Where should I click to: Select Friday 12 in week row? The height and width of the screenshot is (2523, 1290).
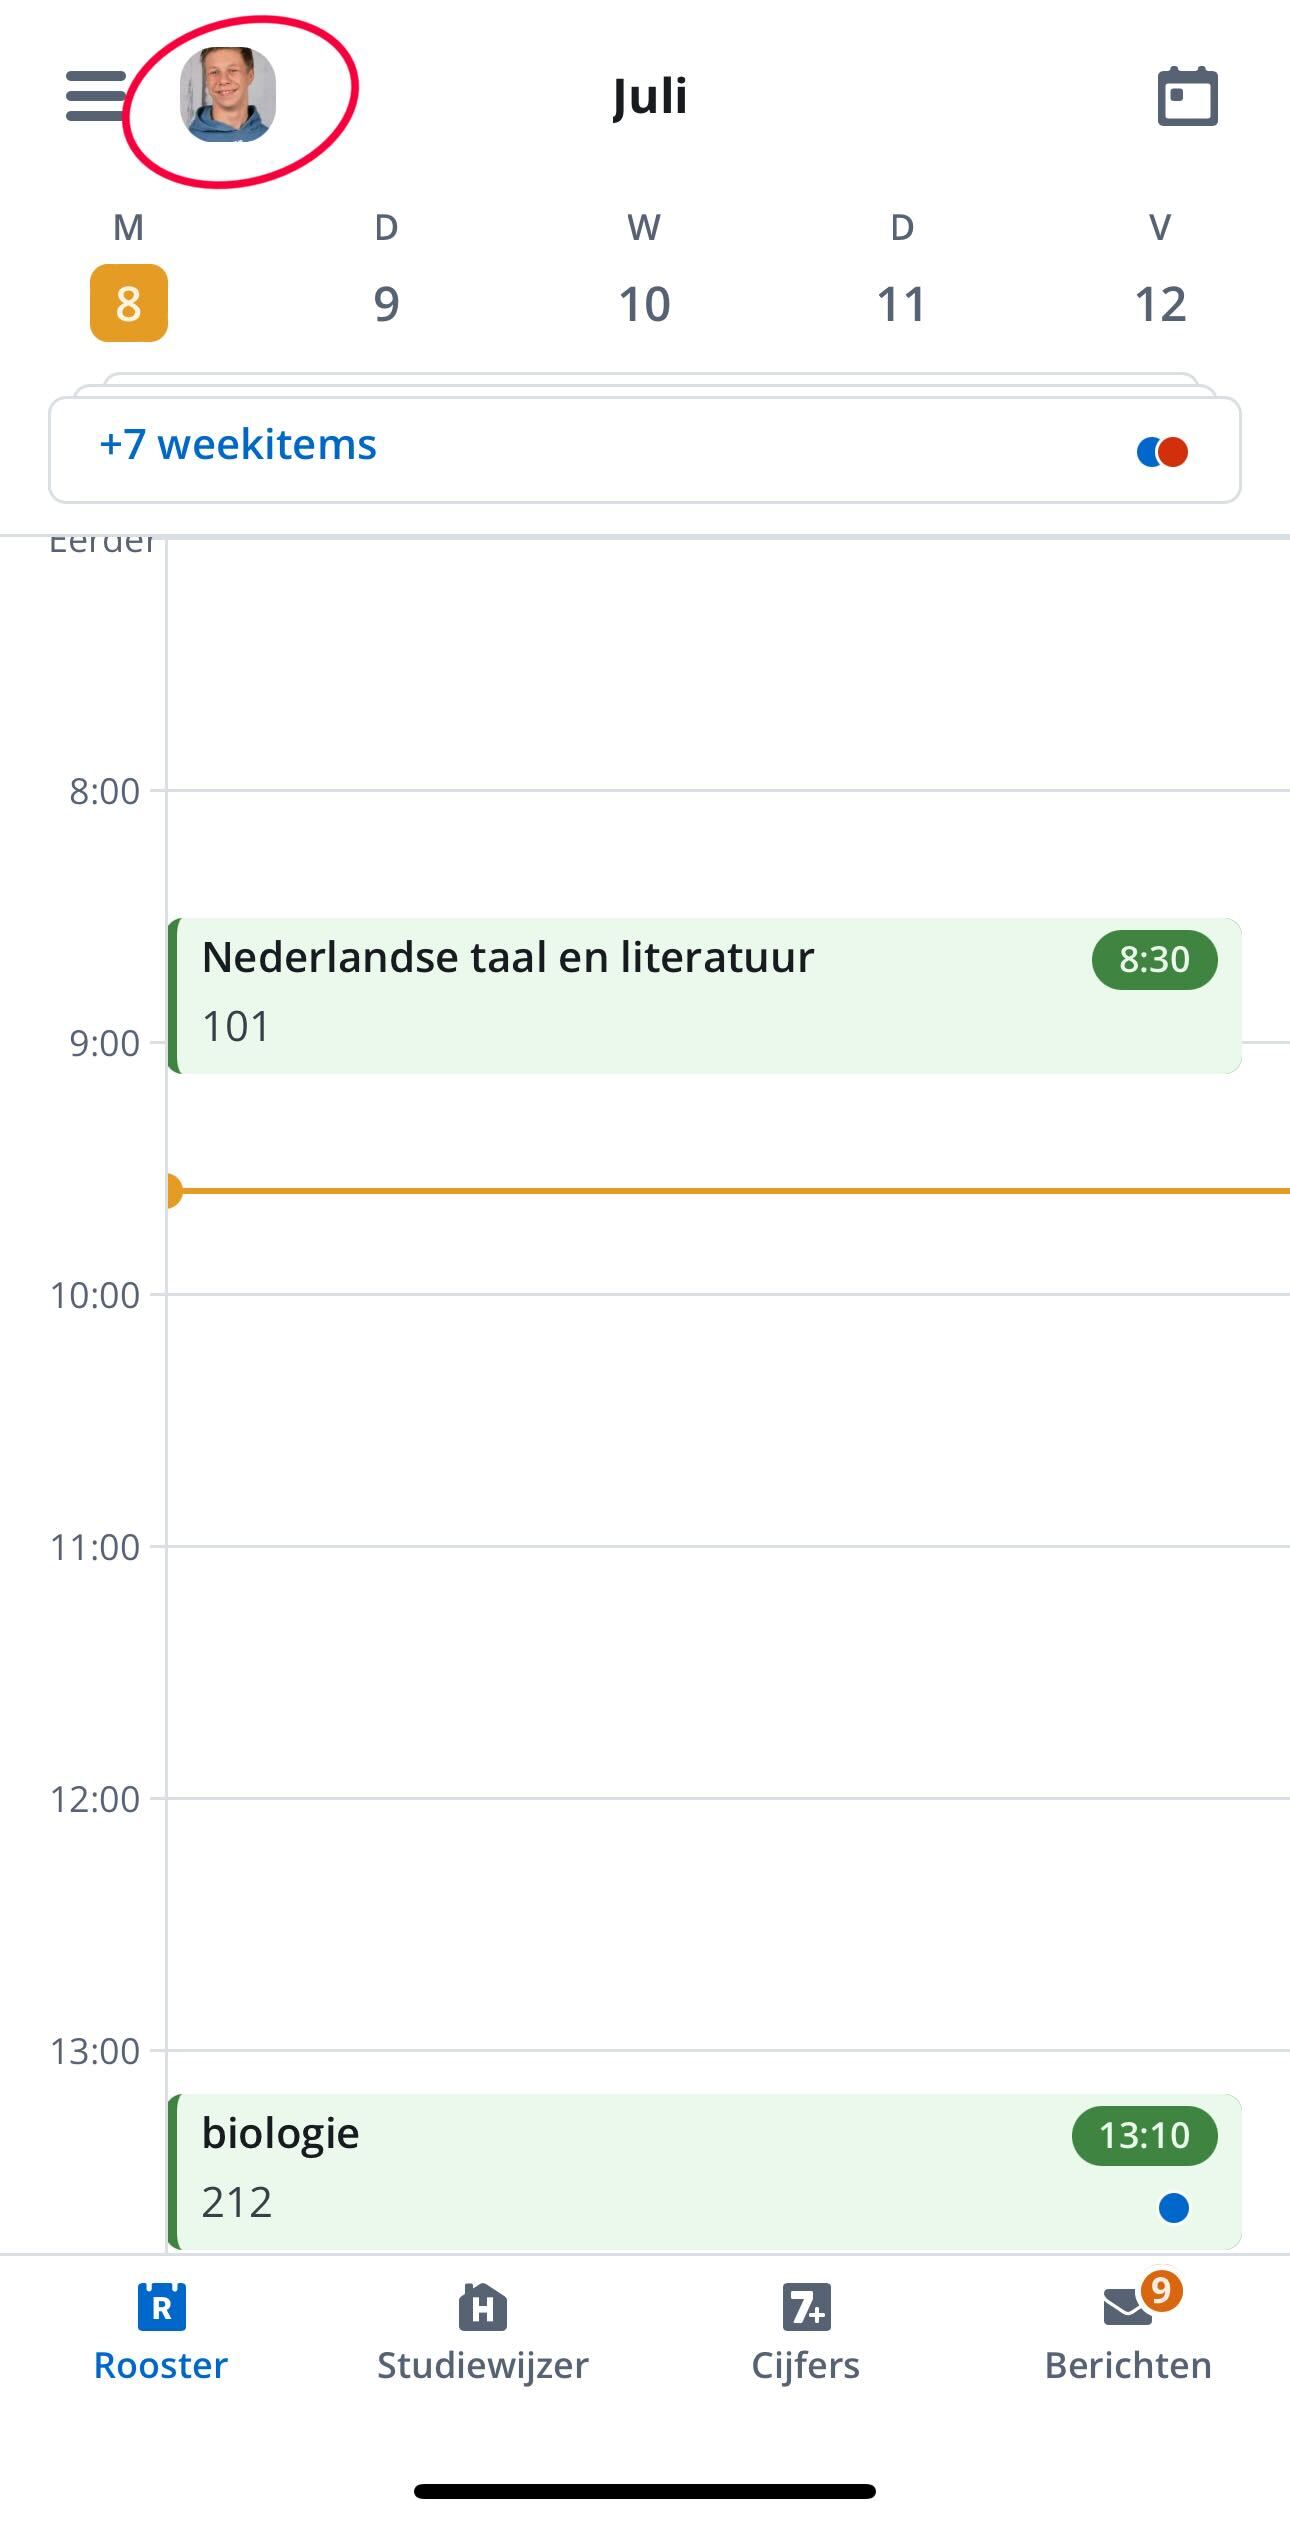pos(1160,303)
